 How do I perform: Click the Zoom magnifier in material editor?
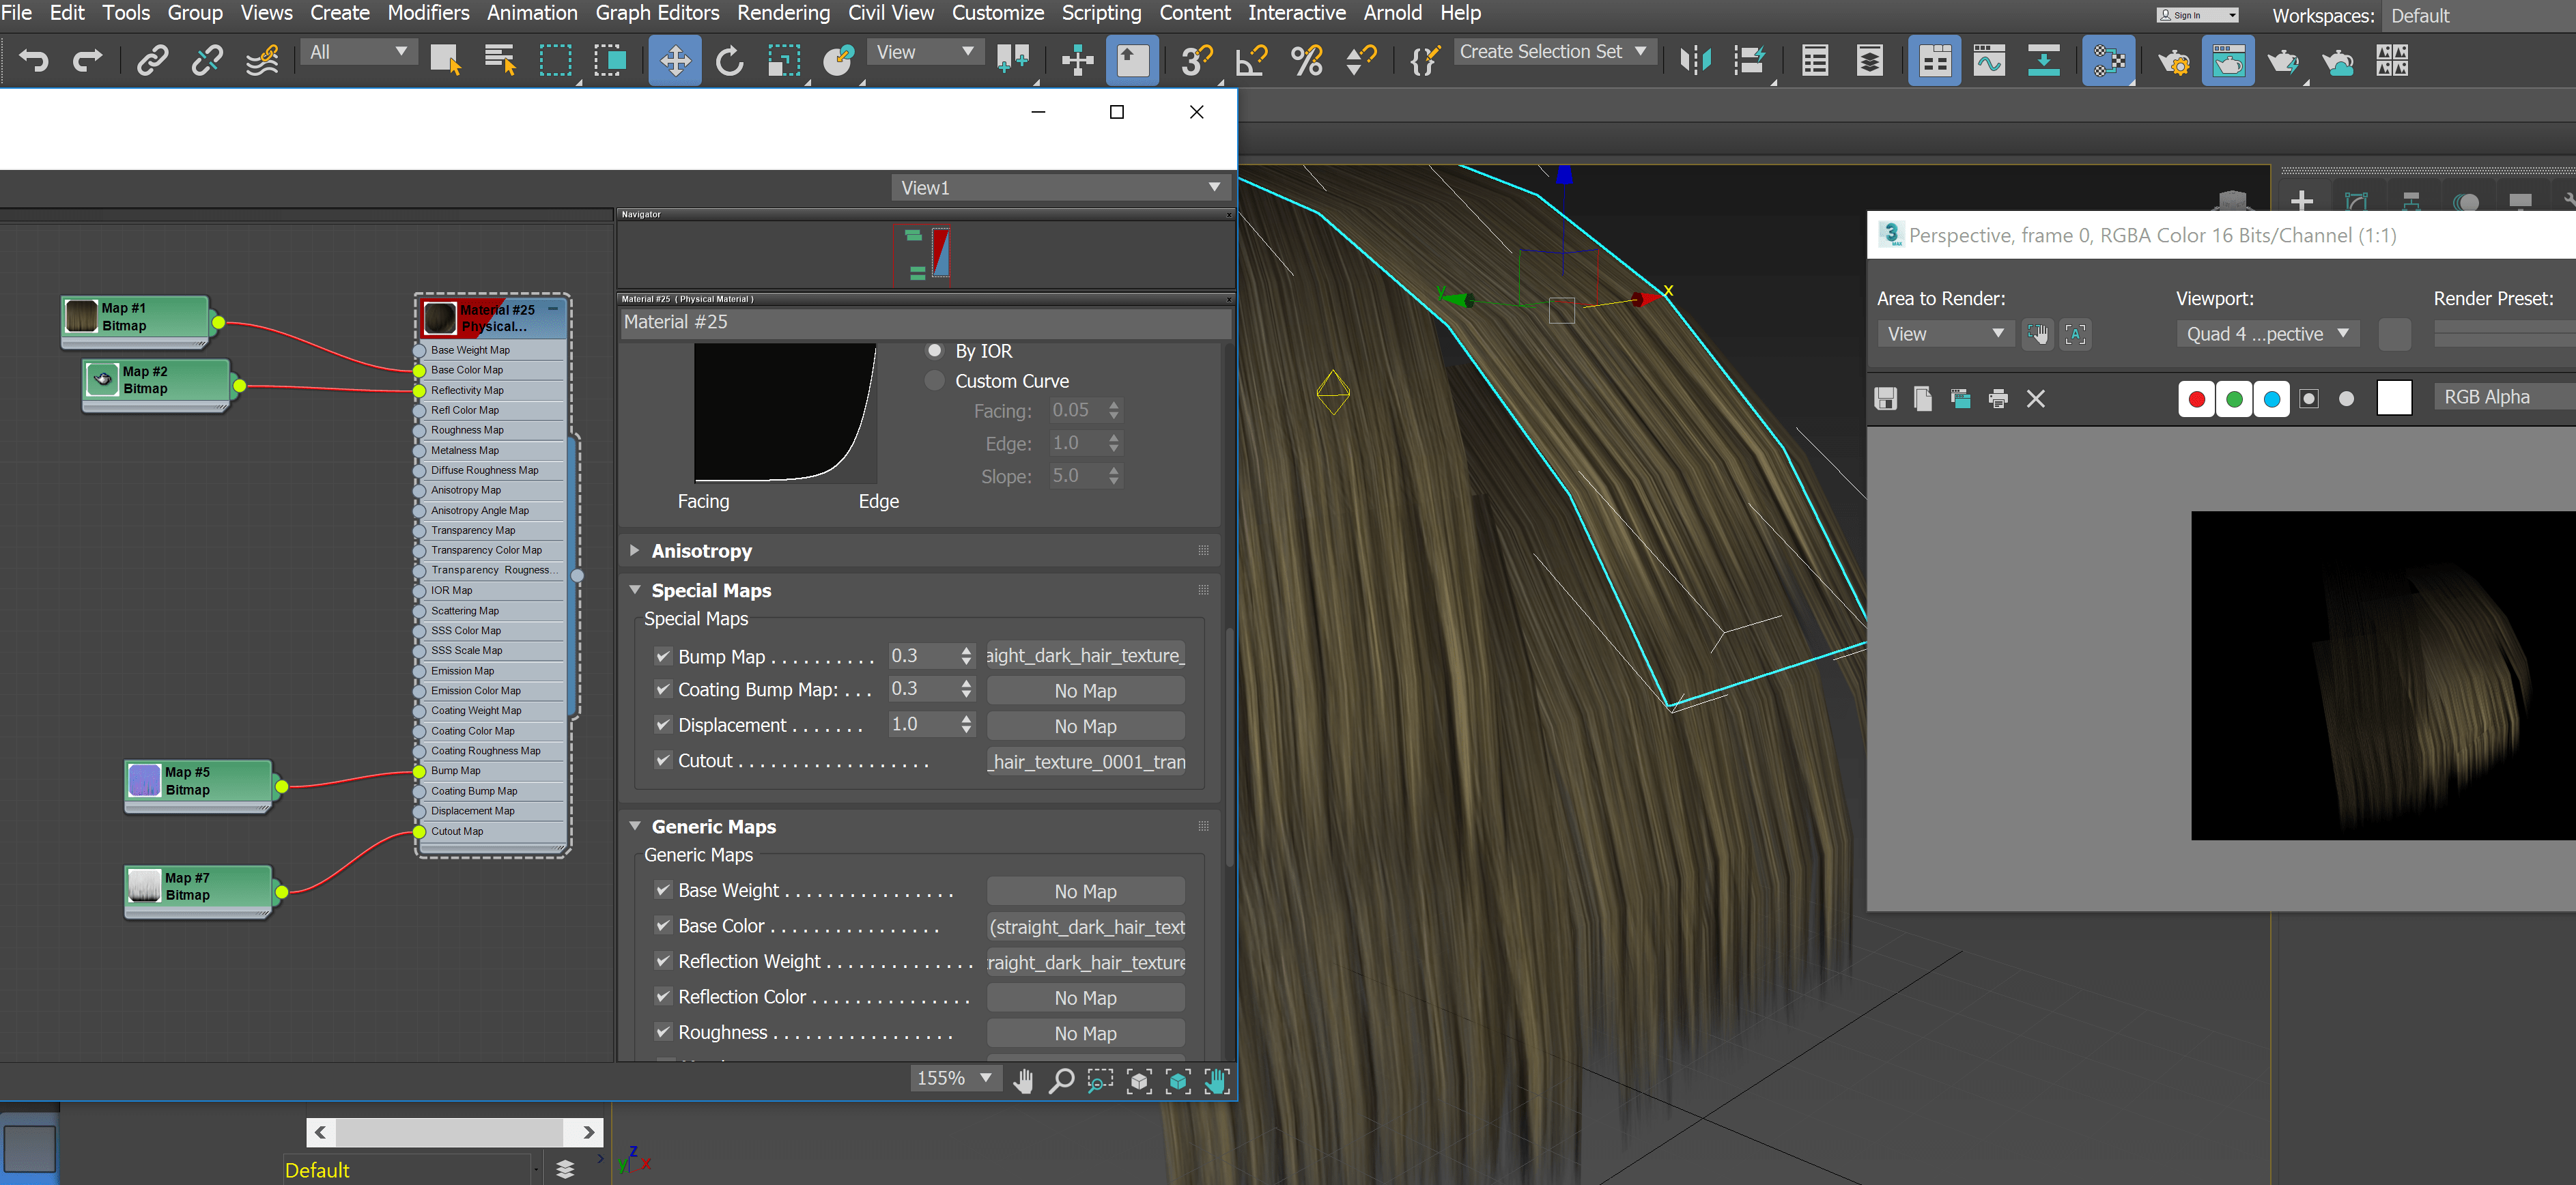(1061, 1081)
